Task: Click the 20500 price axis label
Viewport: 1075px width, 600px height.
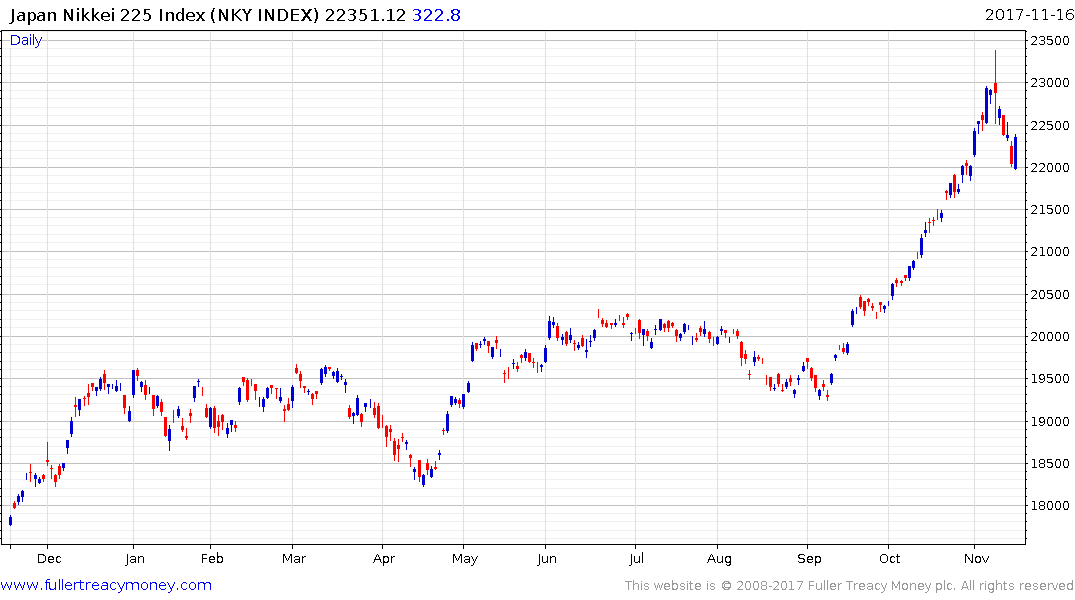Action: click(1050, 295)
